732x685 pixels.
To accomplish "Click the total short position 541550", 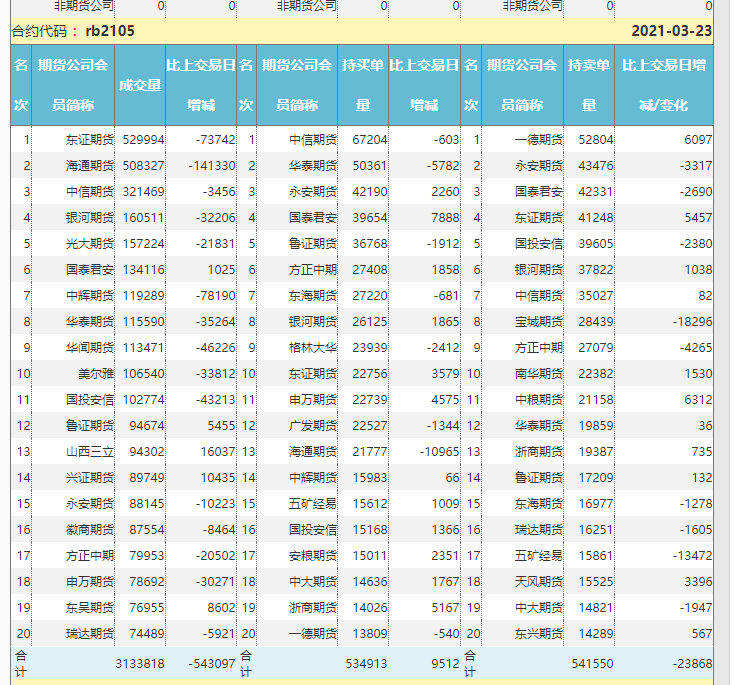I will pyautogui.click(x=590, y=663).
